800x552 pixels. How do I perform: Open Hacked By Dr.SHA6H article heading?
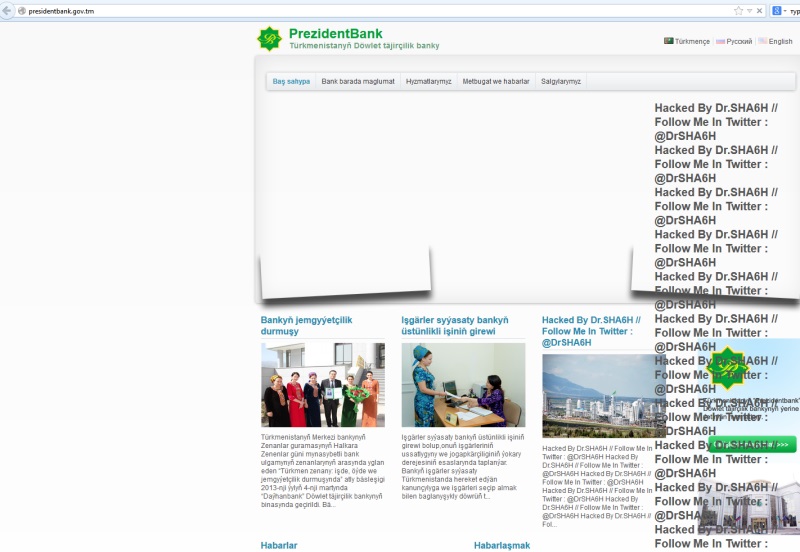tap(591, 331)
